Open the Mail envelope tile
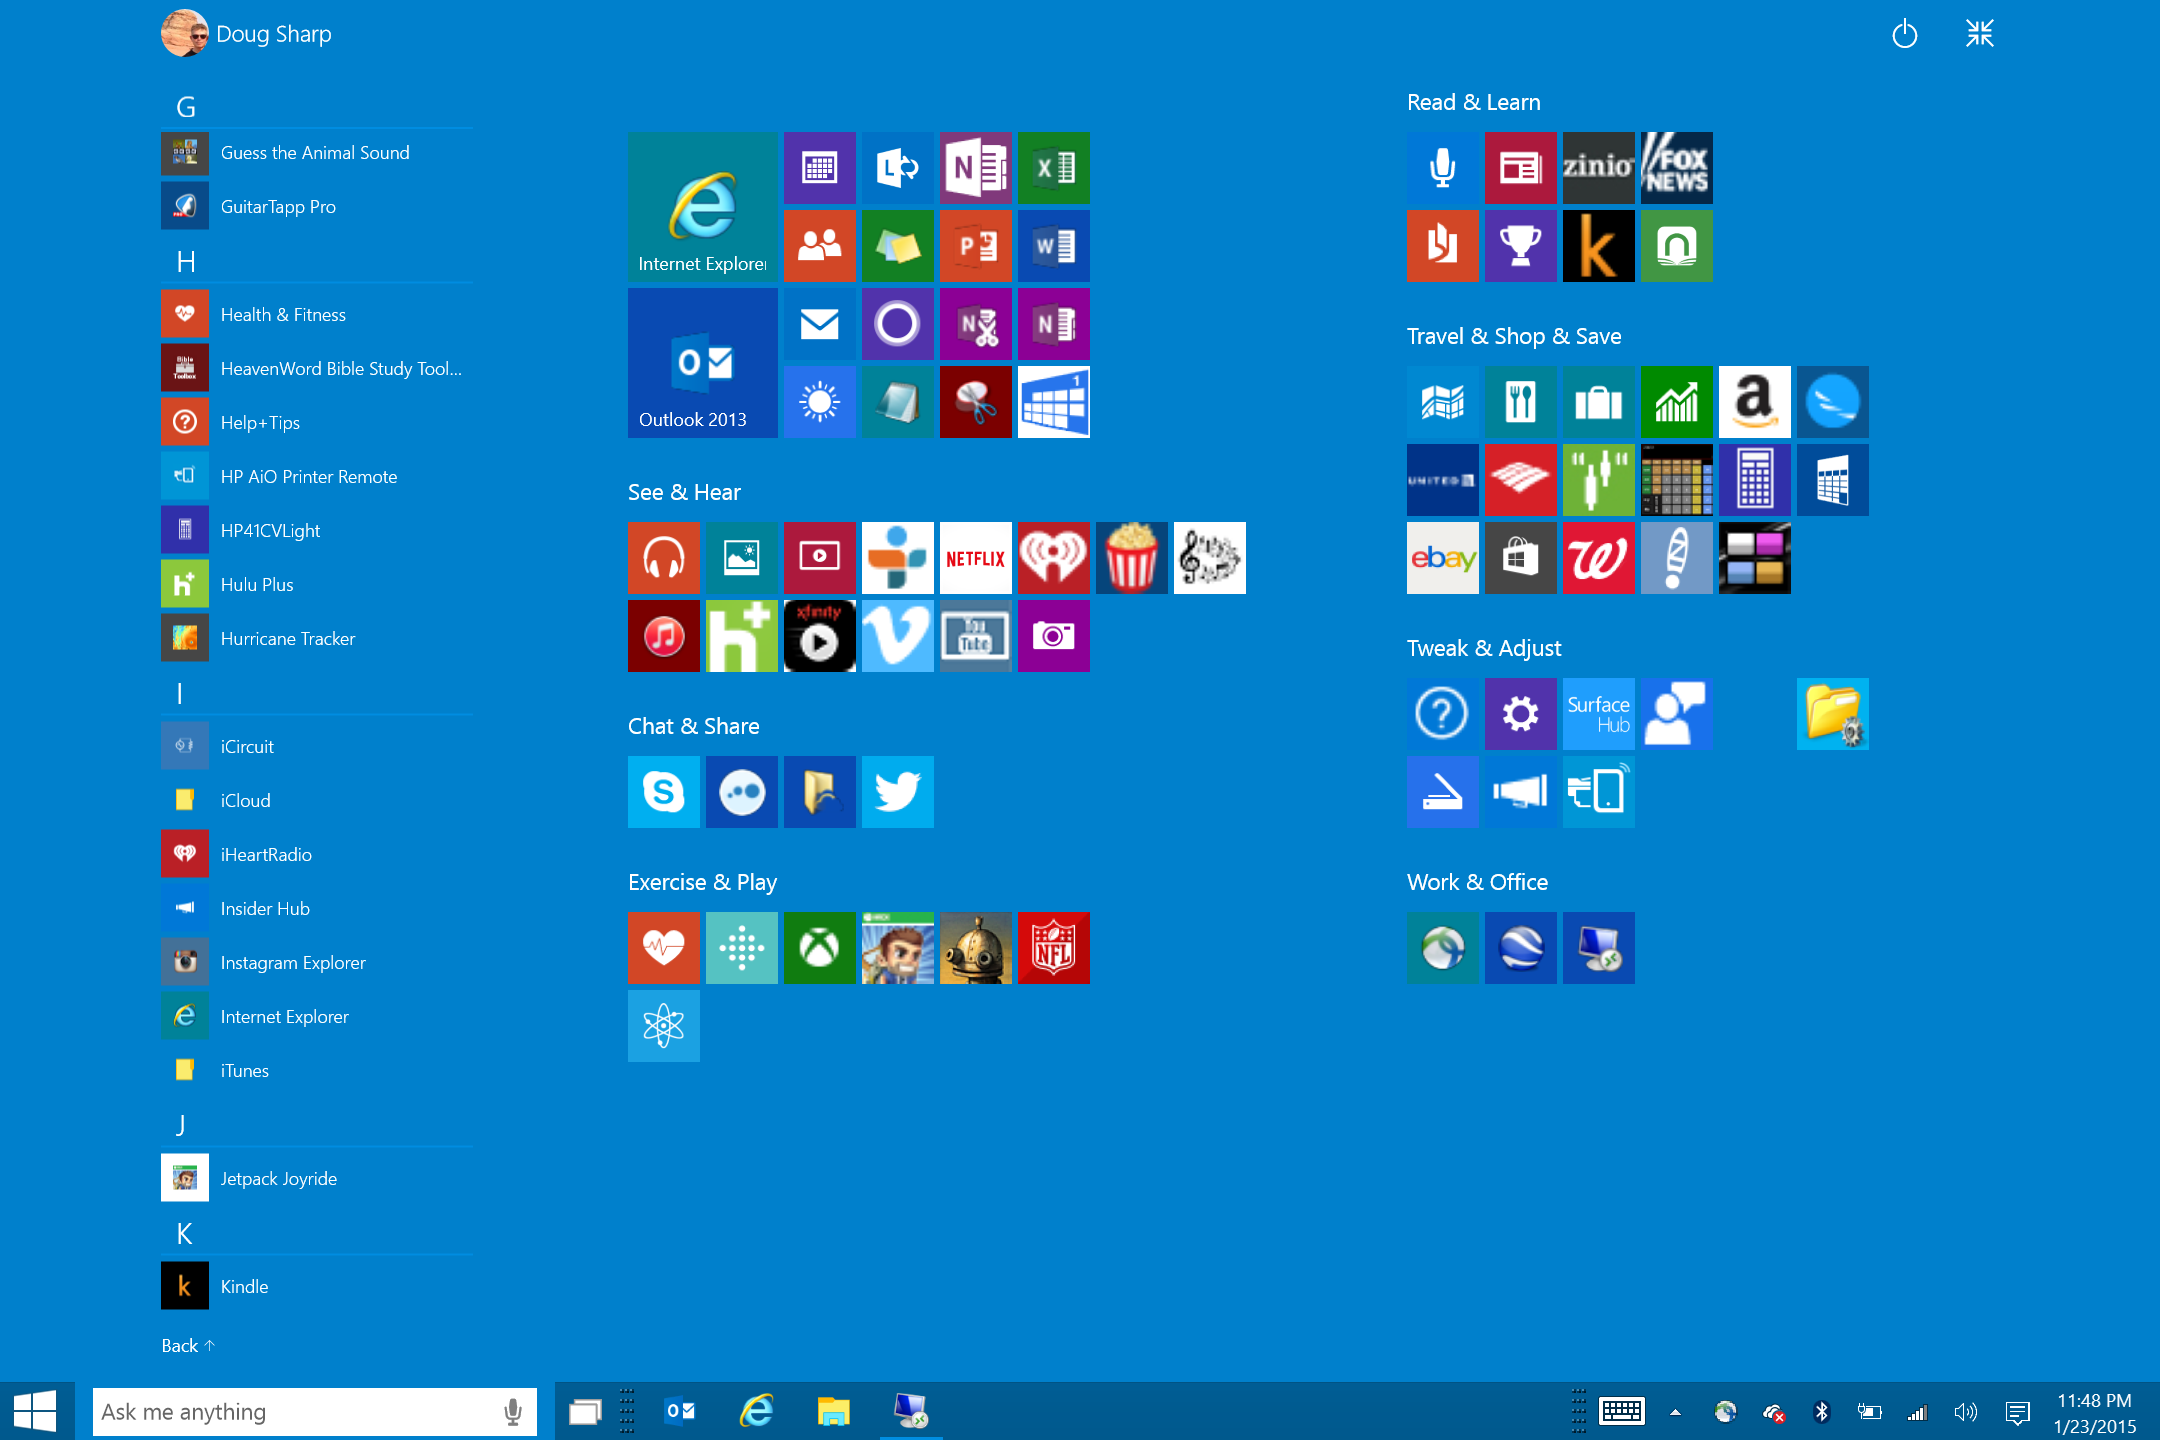Viewport: 2160px width, 1440px height. pyautogui.click(x=820, y=324)
